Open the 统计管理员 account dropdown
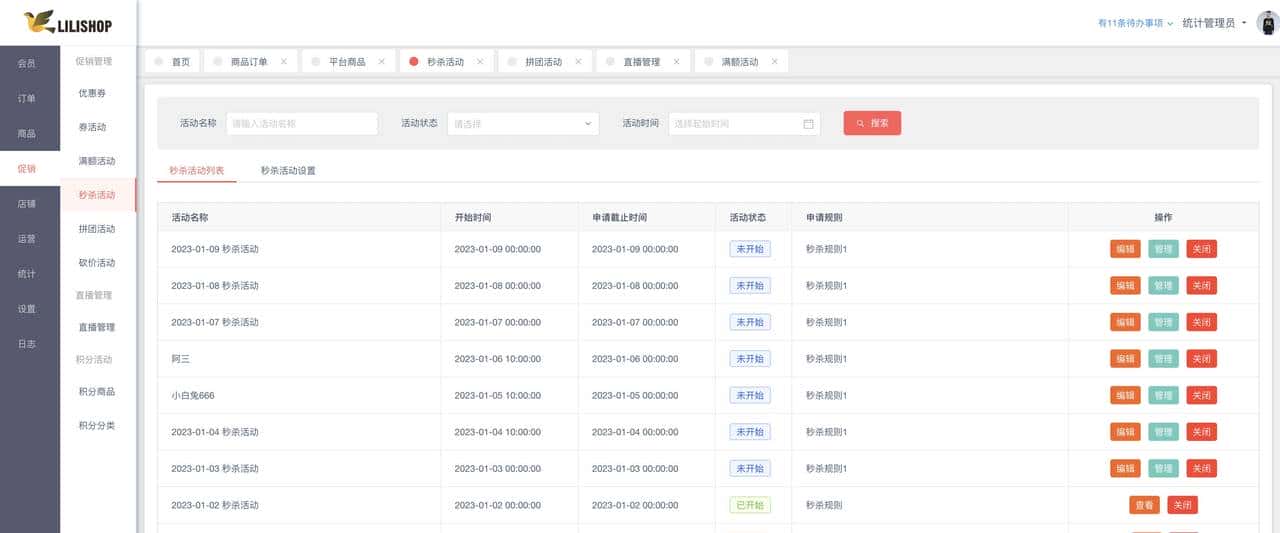This screenshot has height=533, width=1280. [x=1214, y=23]
